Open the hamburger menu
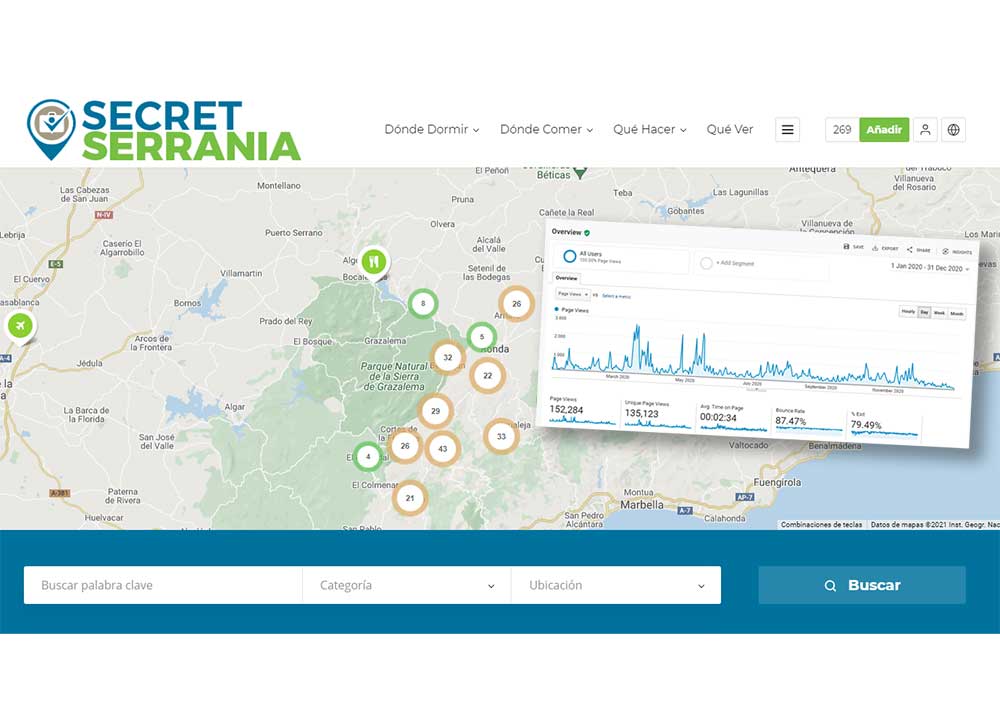The width and height of the screenshot is (1000, 725). [x=788, y=130]
